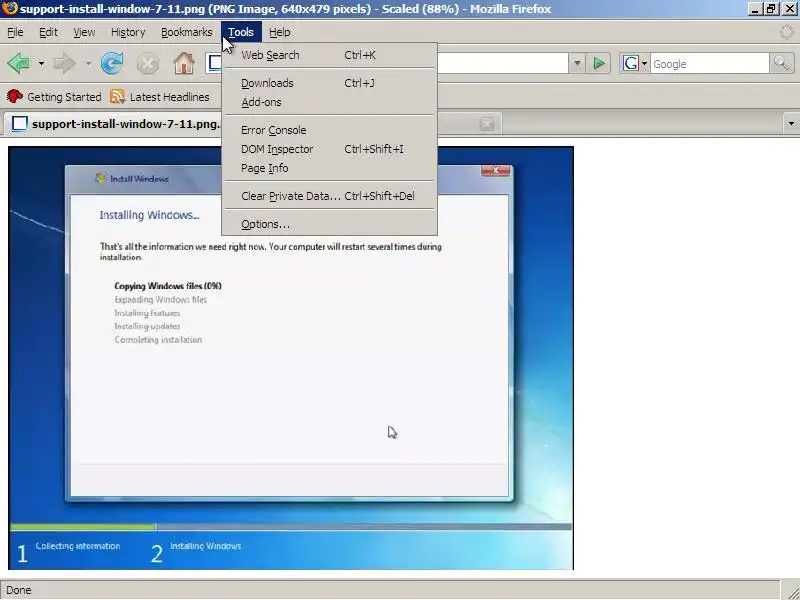Click the status bar resize grip

(x=791, y=591)
